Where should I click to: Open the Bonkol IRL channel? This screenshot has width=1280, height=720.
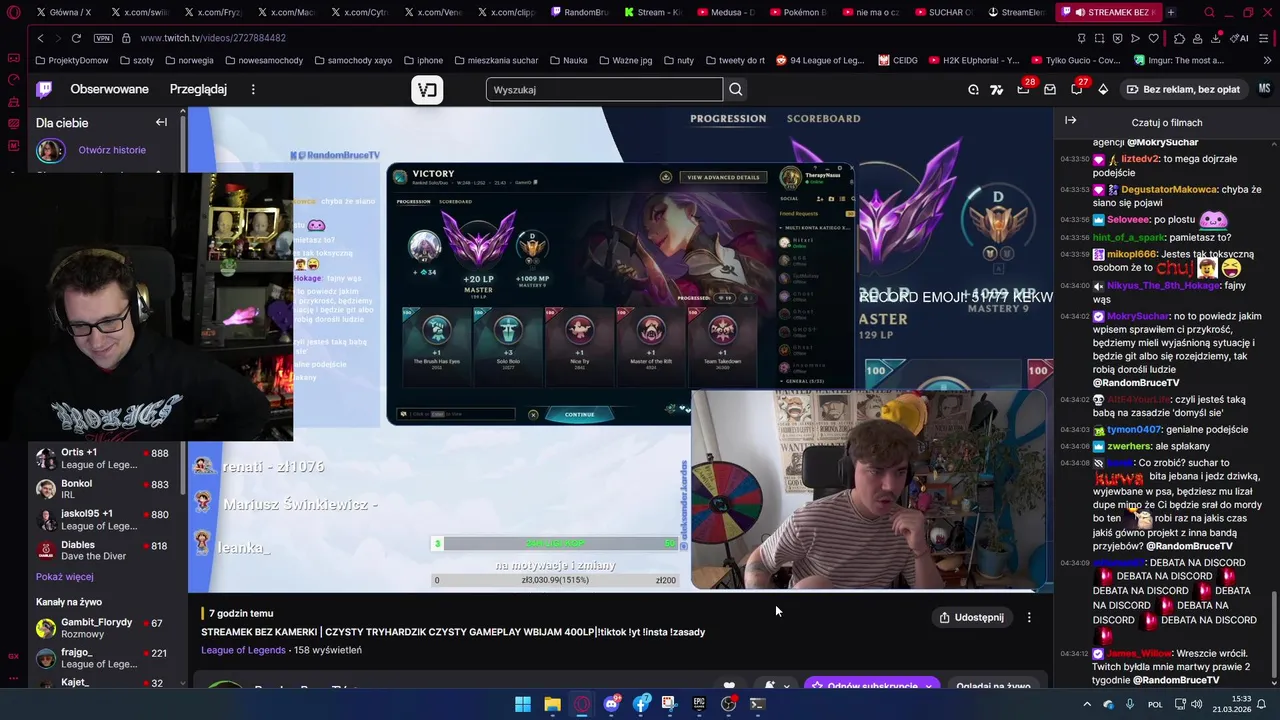[x=107, y=489]
